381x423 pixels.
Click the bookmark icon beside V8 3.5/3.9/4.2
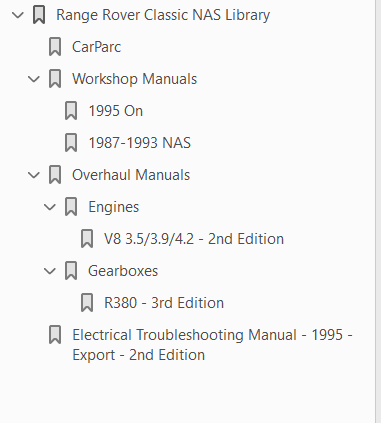(x=87, y=239)
